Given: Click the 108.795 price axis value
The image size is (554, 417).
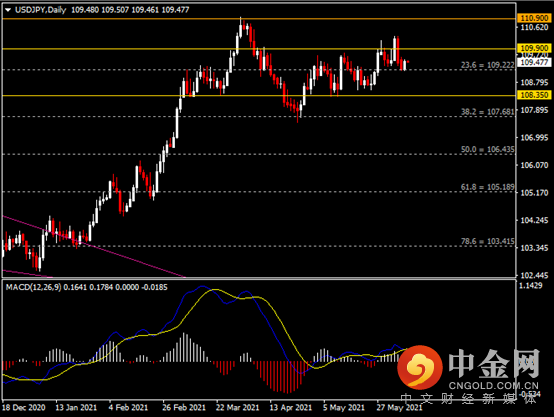Looking at the screenshot, I should pos(534,83).
